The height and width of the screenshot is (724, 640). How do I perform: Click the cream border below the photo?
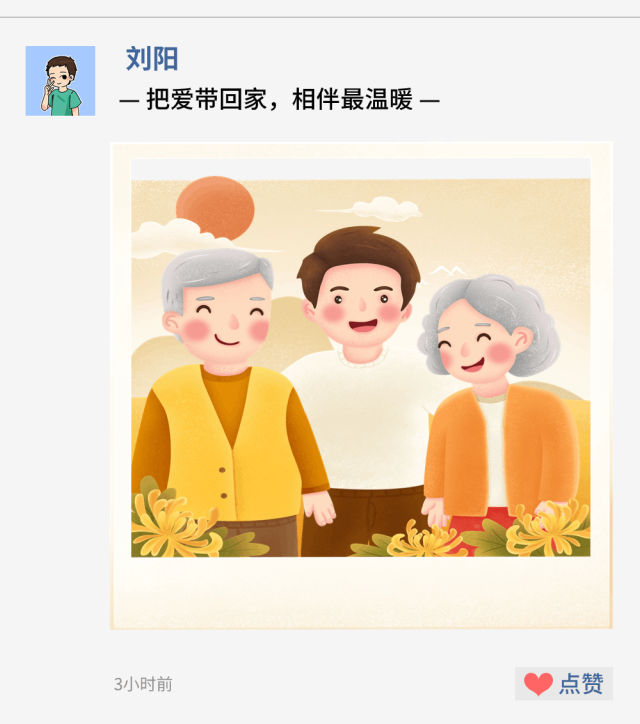tap(361, 592)
